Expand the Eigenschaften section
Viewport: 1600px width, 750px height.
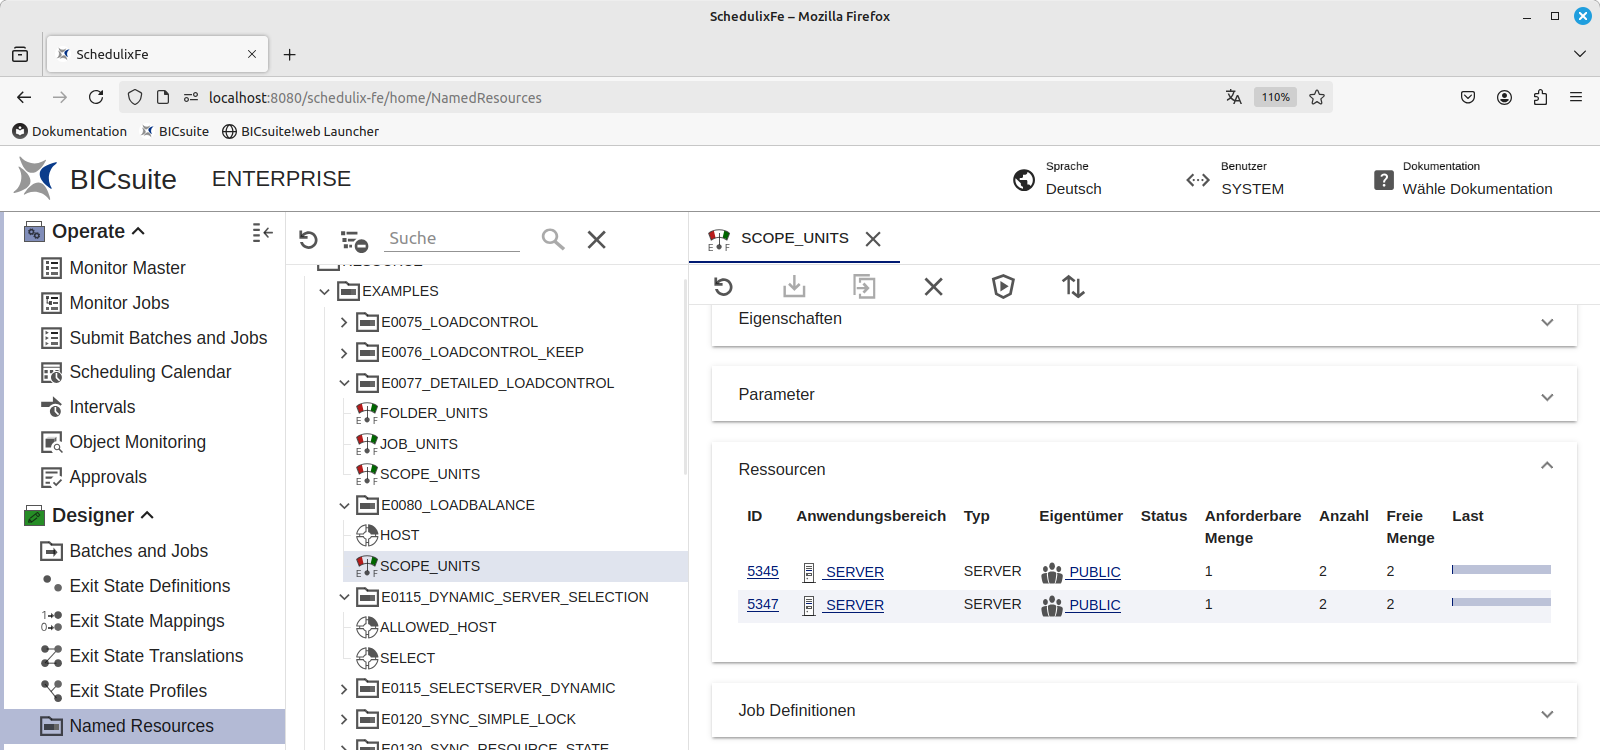(1546, 322)
